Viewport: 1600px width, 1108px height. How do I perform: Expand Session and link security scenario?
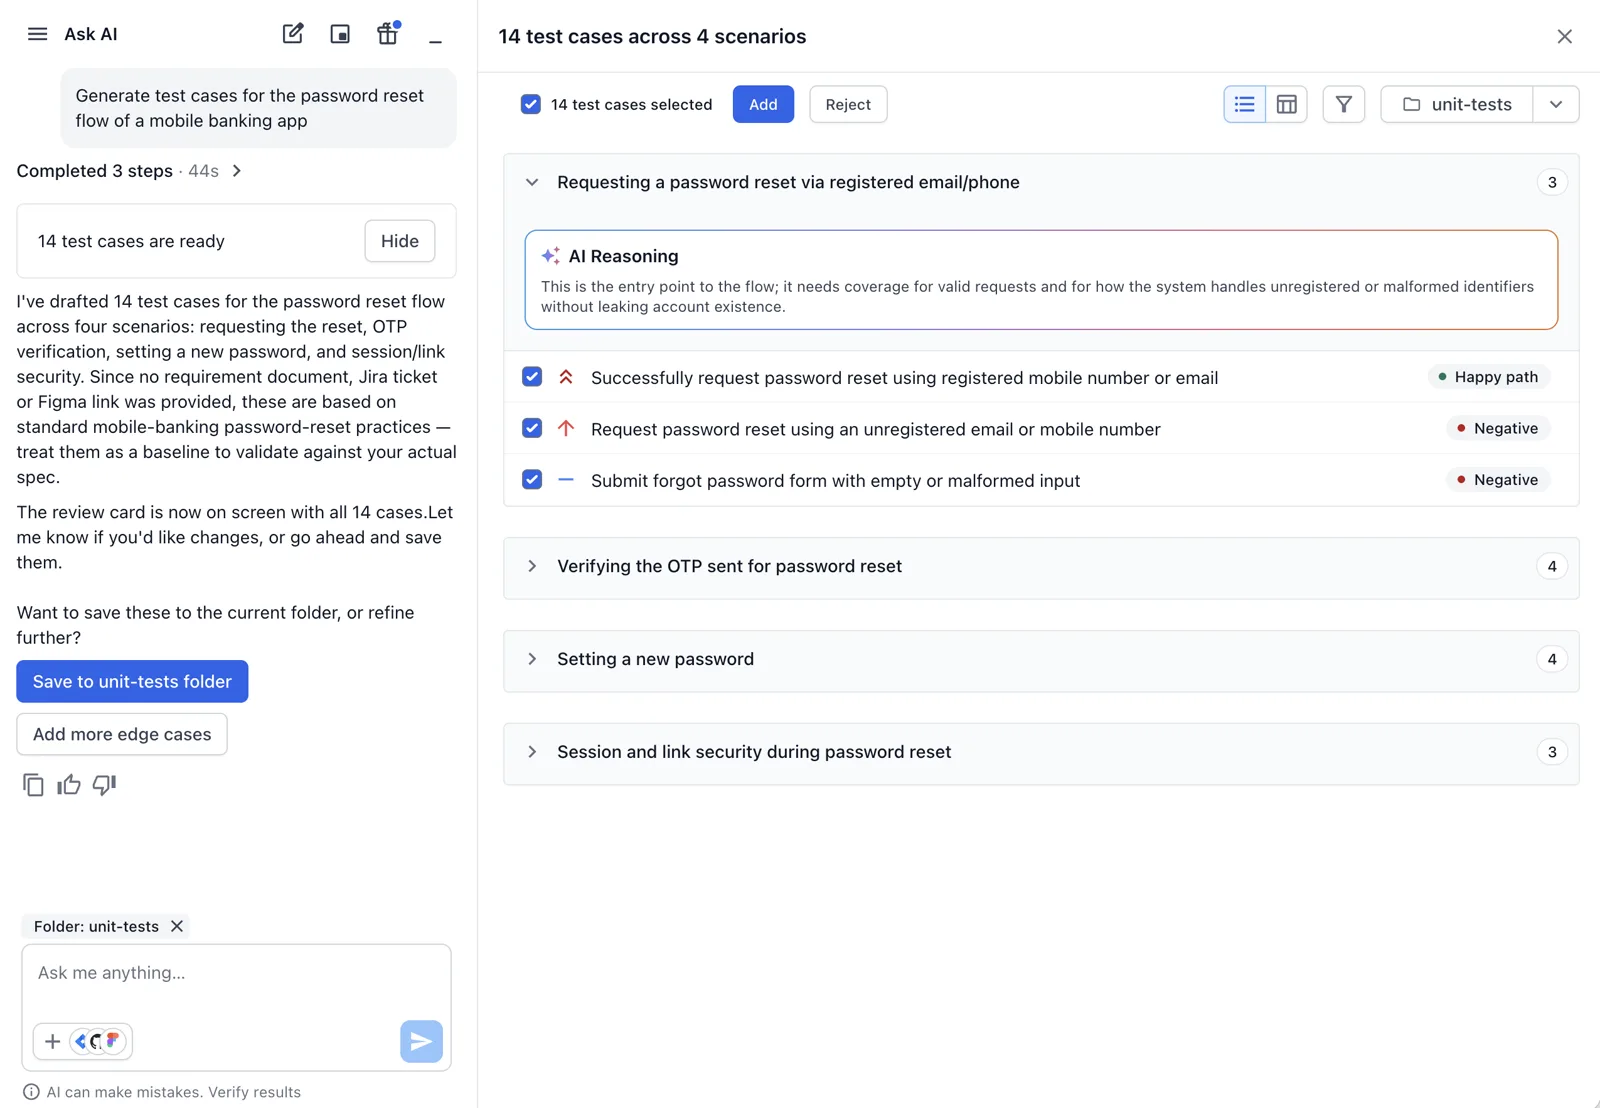(532, 752)
